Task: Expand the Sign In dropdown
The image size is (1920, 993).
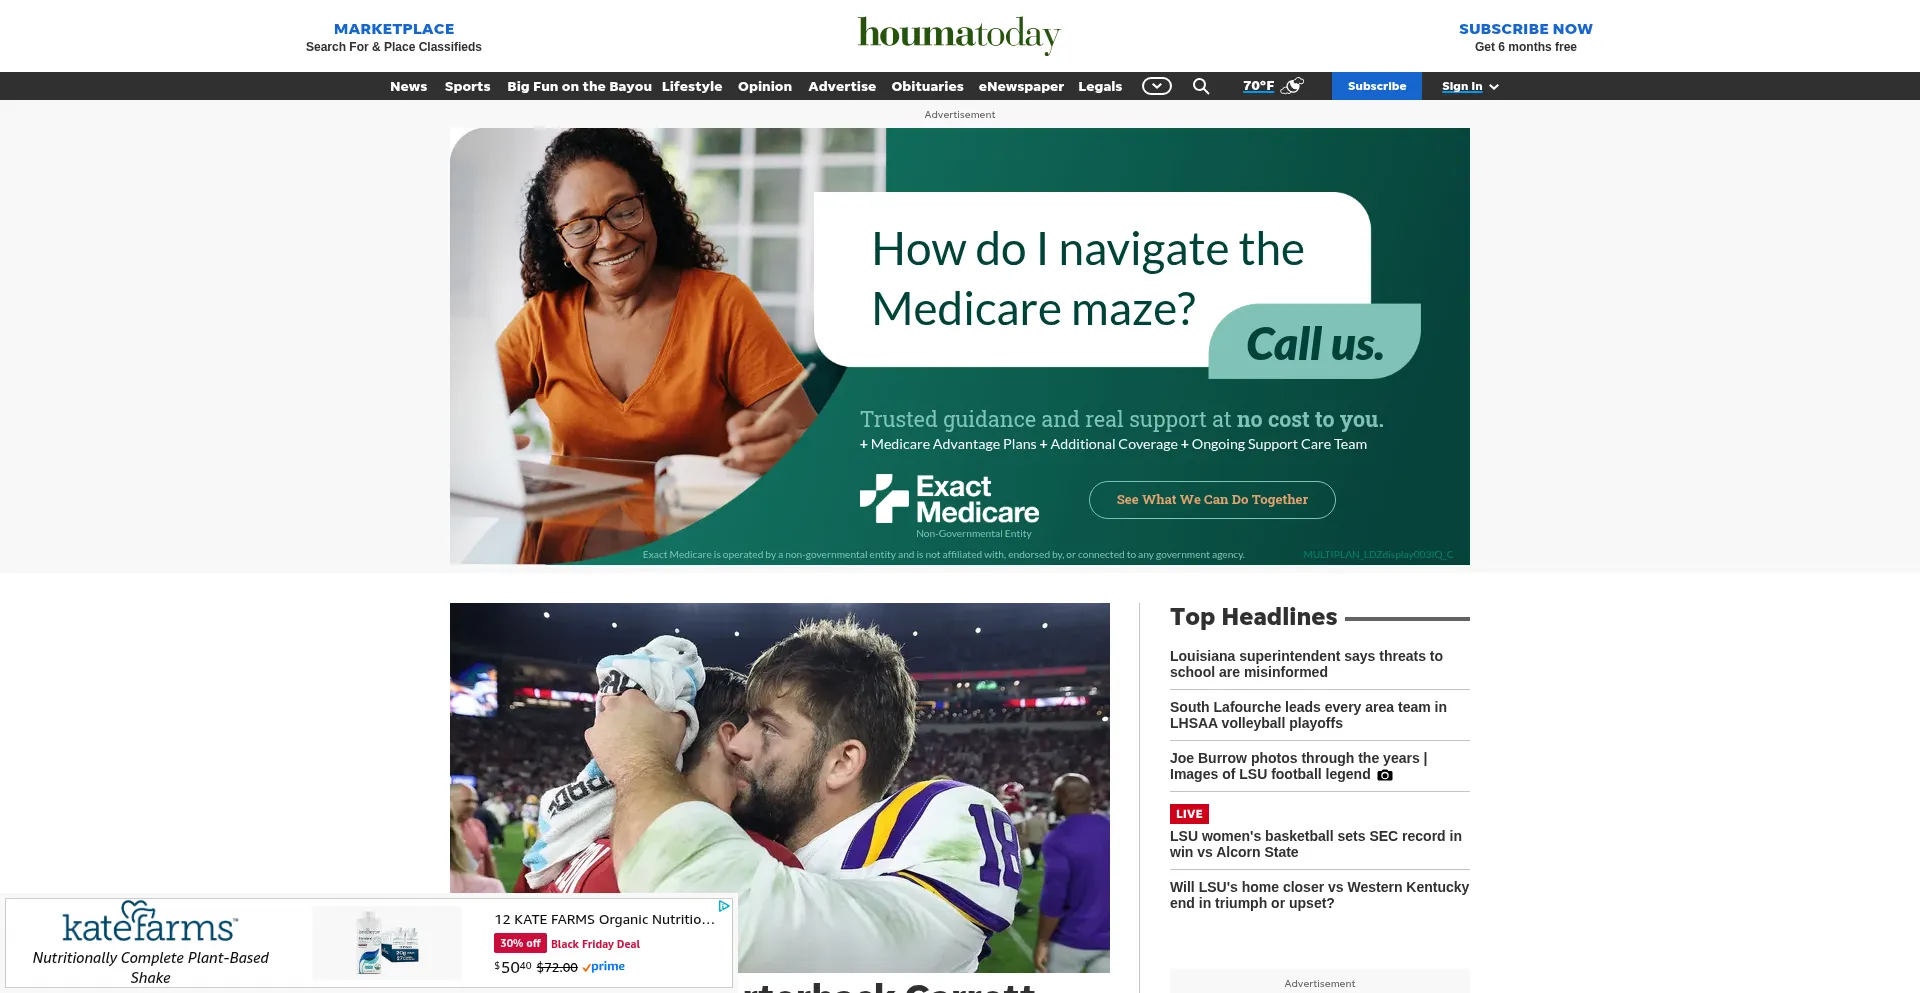Action: (x=1470, y=86)
